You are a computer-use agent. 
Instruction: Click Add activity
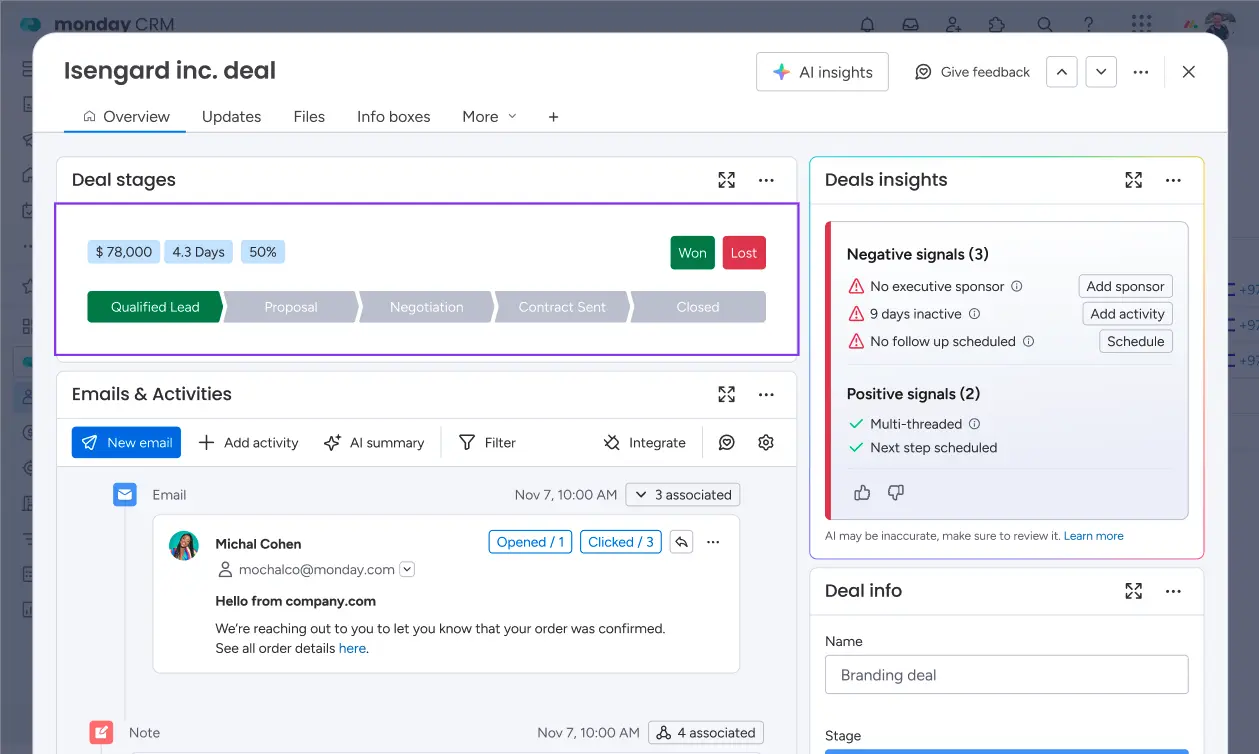[x=249, y=442]
